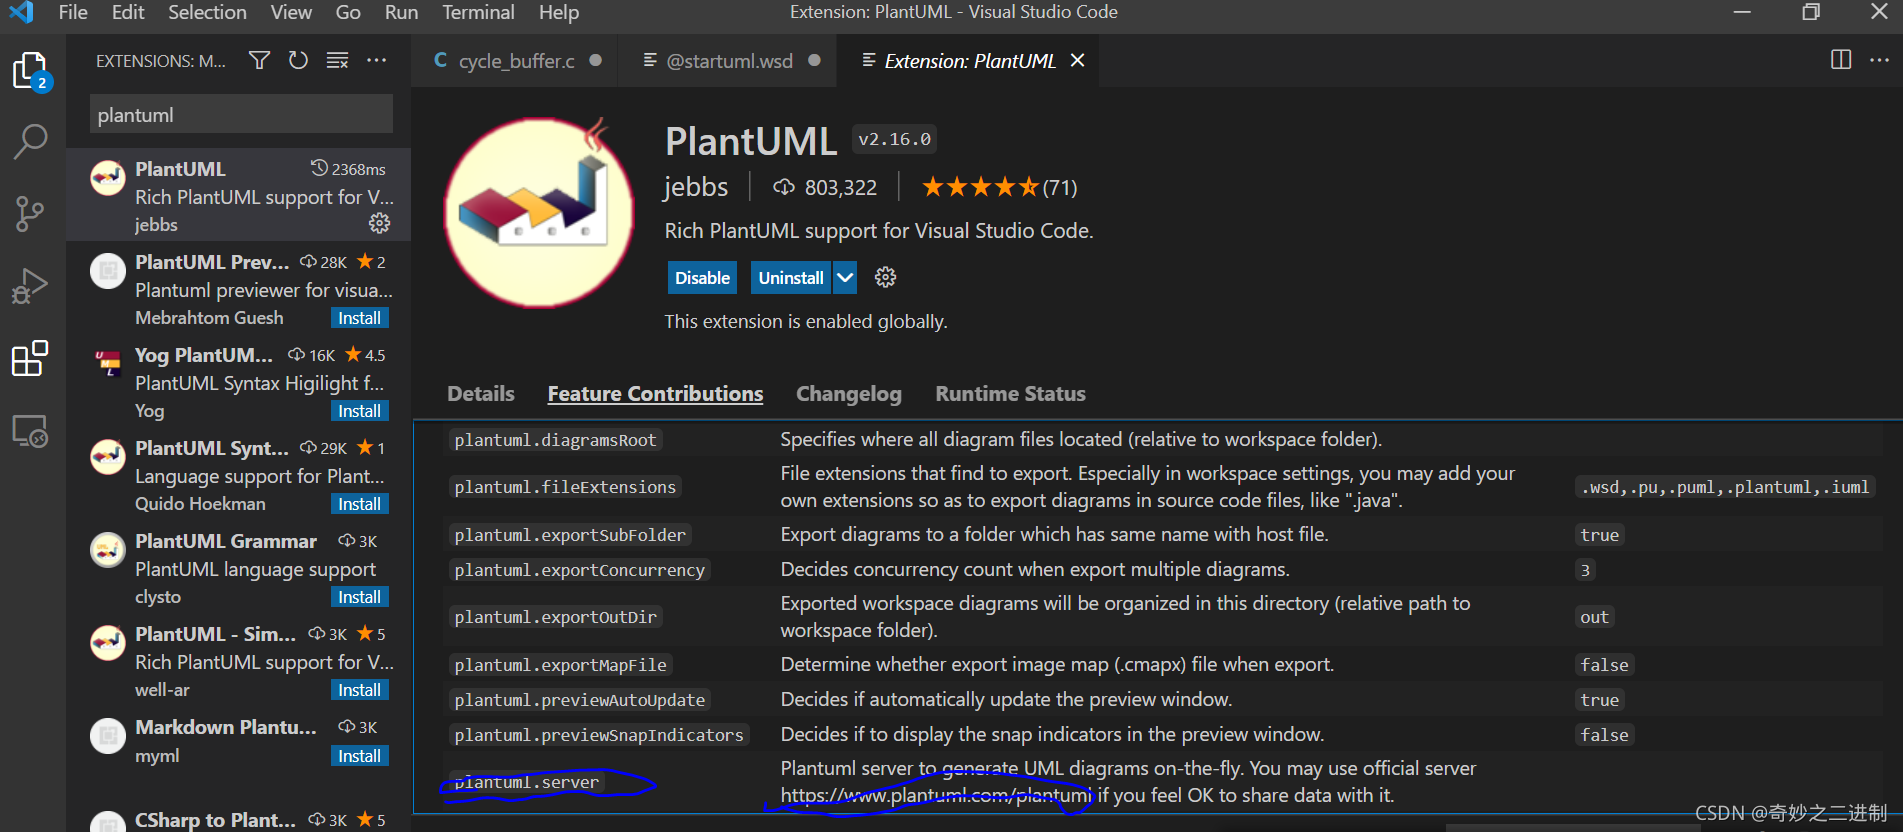The width and height of the screenshot is (1903, 832).
Task: Click the plantuml.previewAutoUpdate setting name
Action: tap(579, 700)
